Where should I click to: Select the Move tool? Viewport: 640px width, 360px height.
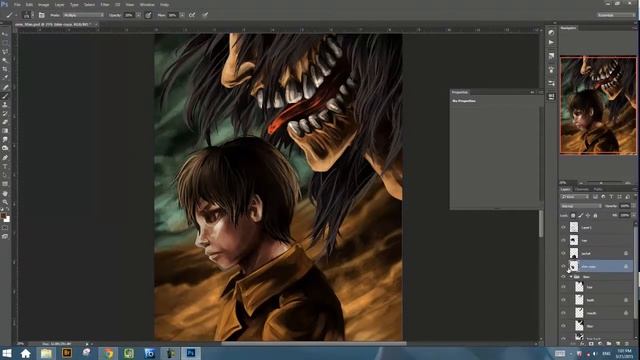click(x=5, y=34)
